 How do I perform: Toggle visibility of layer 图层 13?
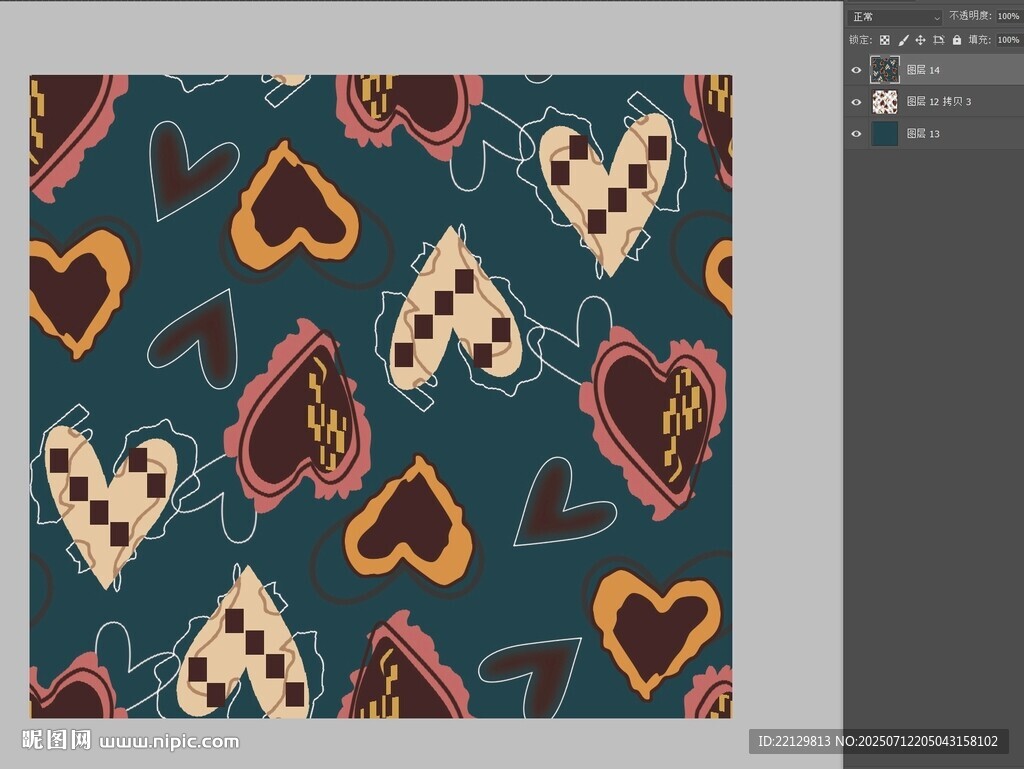(856, 134)
